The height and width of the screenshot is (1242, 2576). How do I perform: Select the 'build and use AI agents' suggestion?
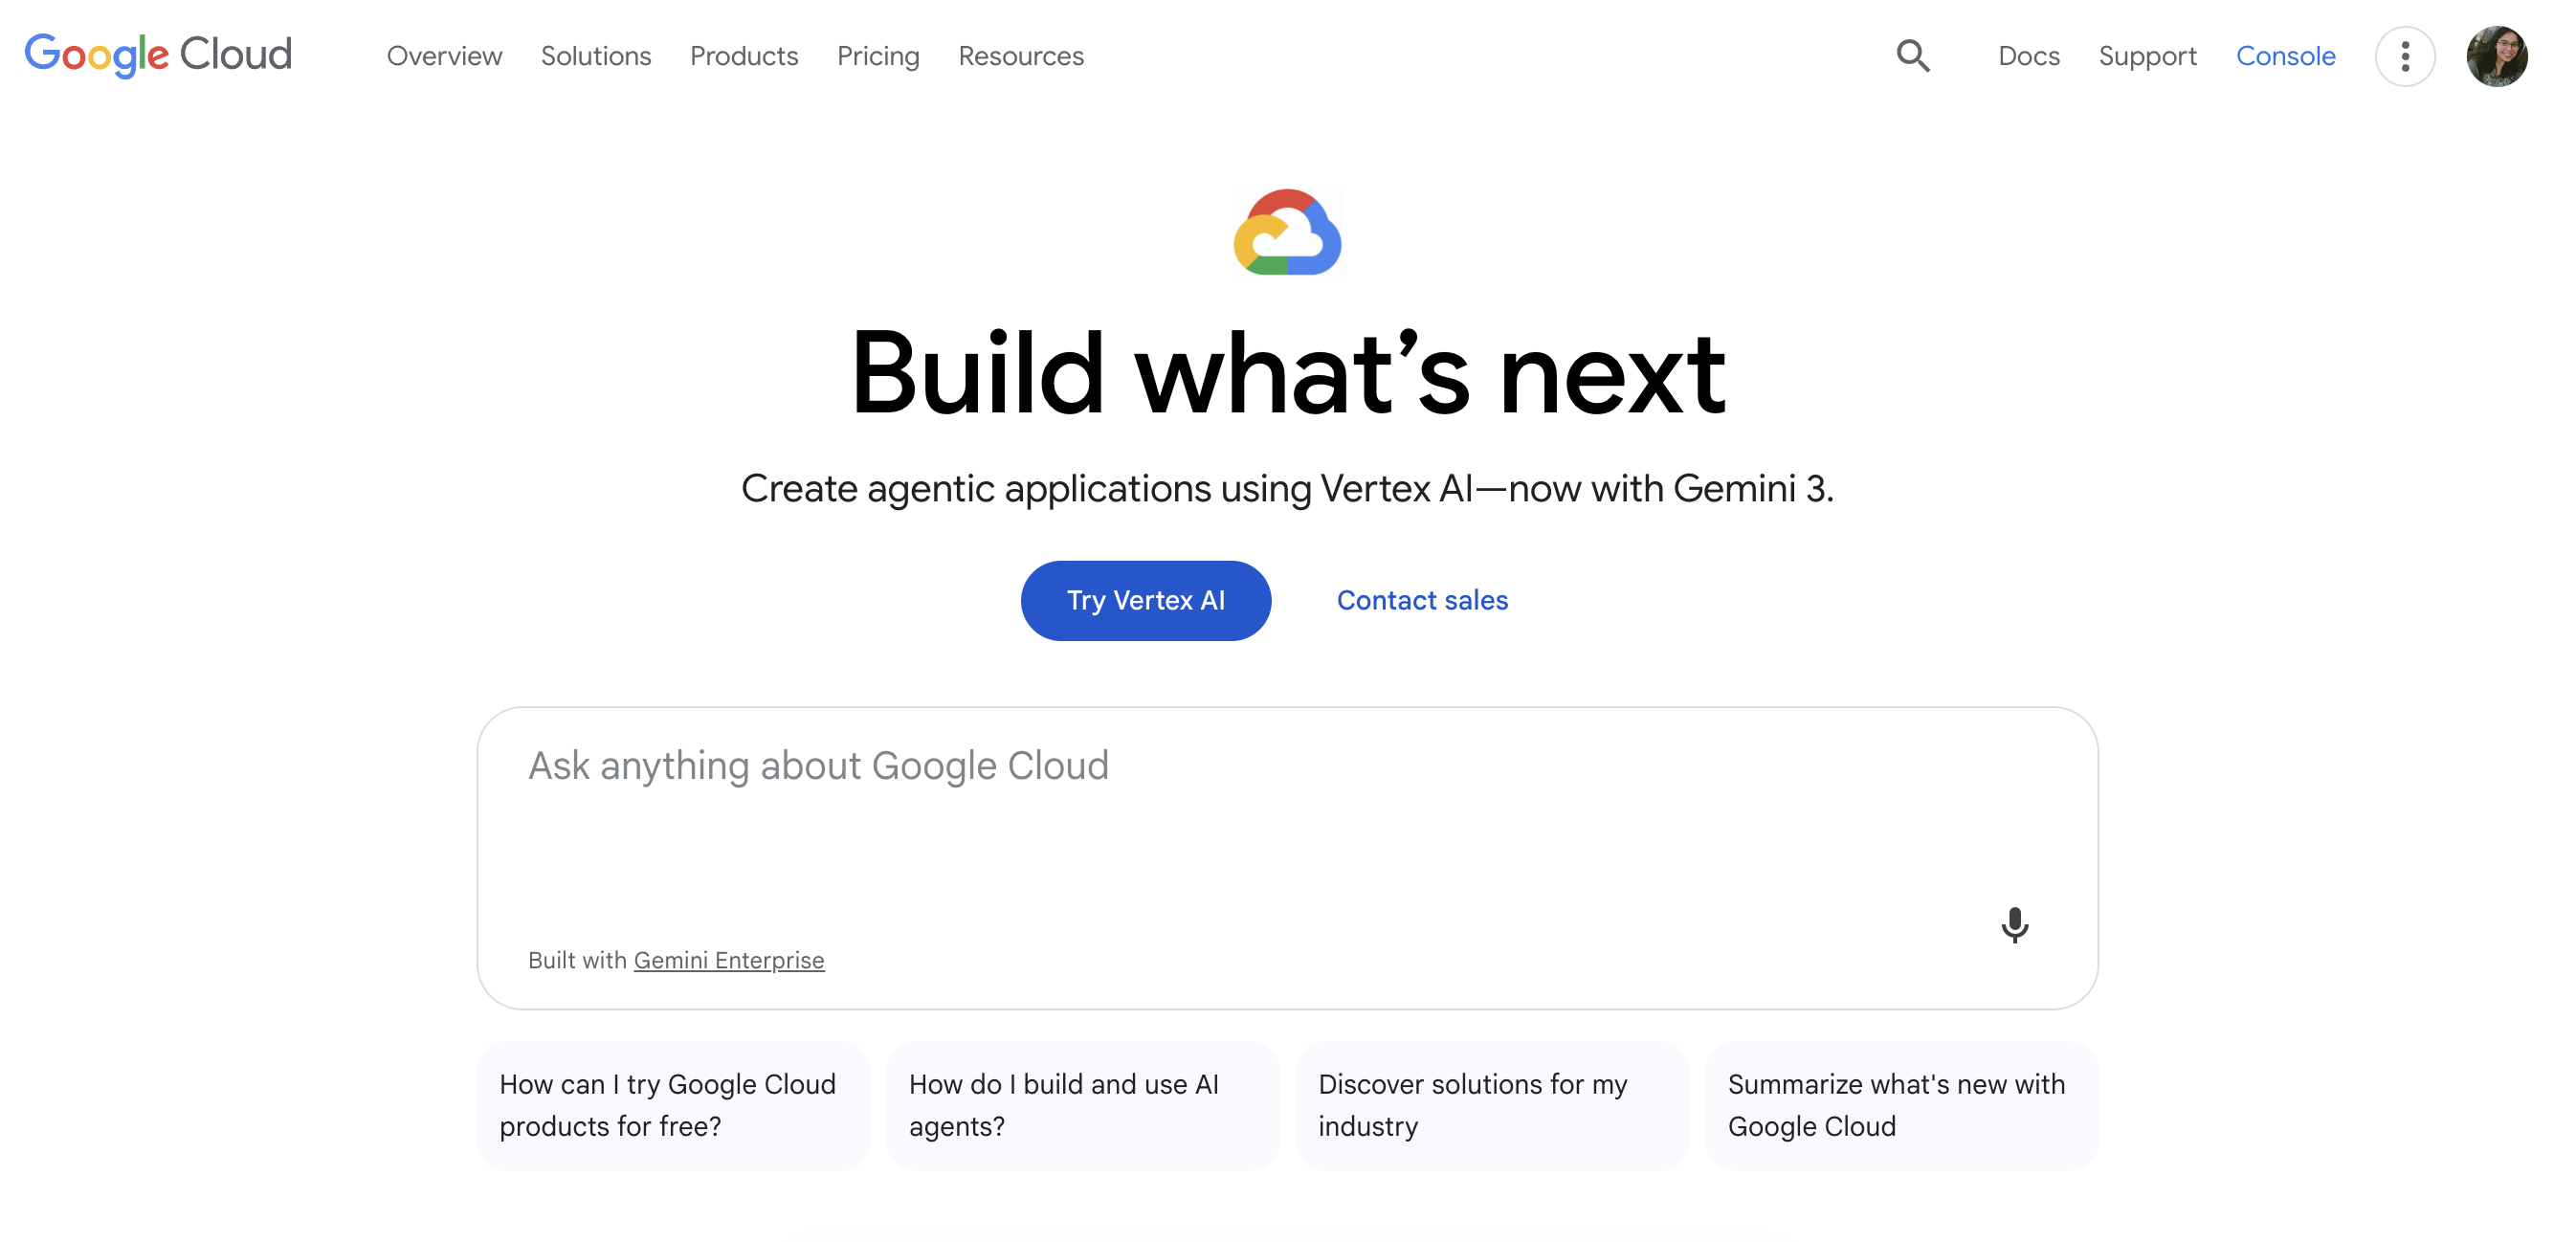(x=1082, y=1105)
